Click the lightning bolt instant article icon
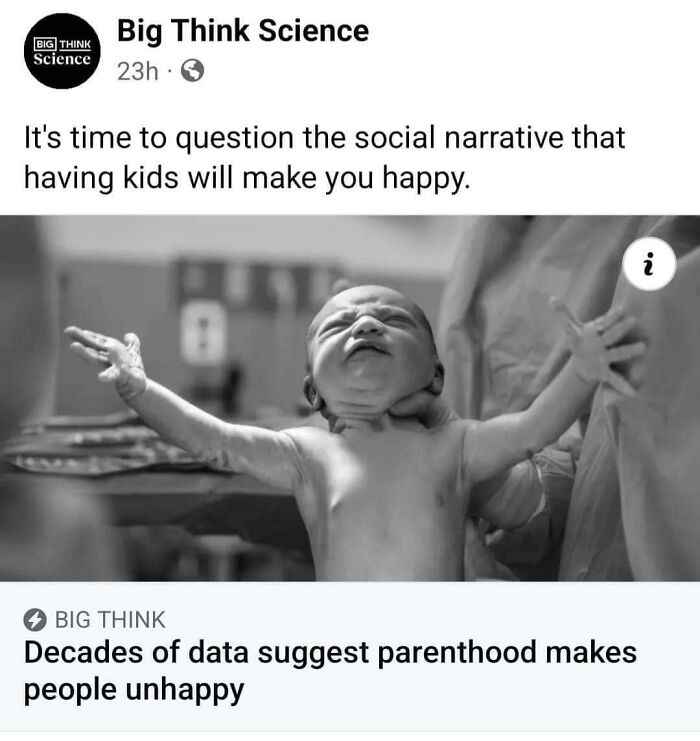 (34, 619)
